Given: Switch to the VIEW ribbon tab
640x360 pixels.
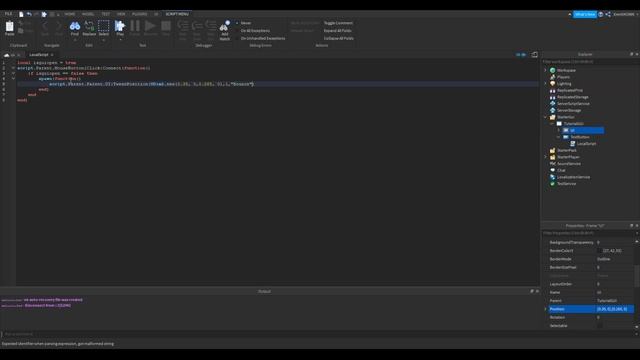Looking at the screenshot, I should pyautogui.click(x=121, y=14).
